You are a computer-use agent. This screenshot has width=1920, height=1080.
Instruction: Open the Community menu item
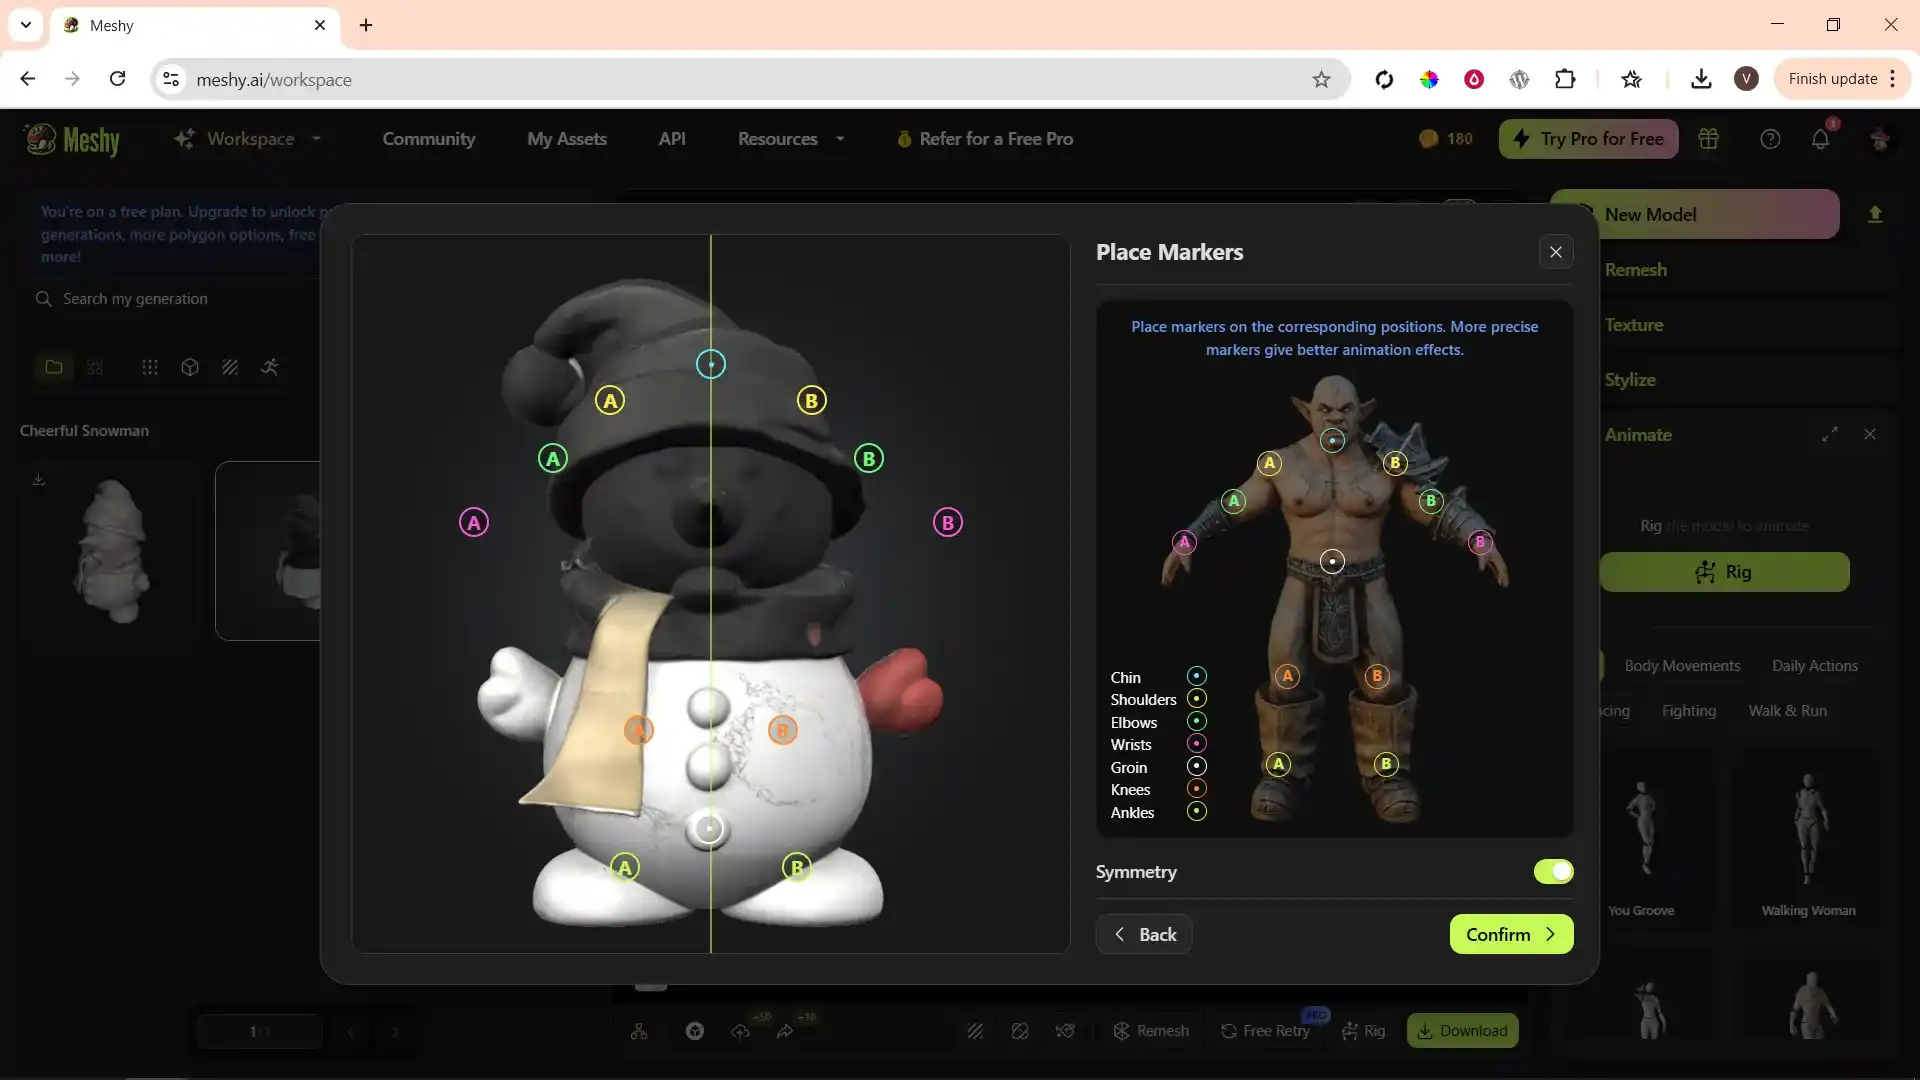(429, 138)
